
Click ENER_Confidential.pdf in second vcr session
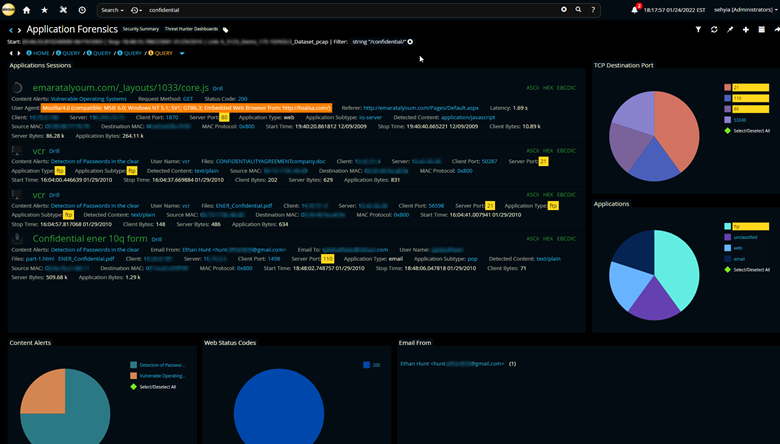pyautogui.click(x=244, y=206)
